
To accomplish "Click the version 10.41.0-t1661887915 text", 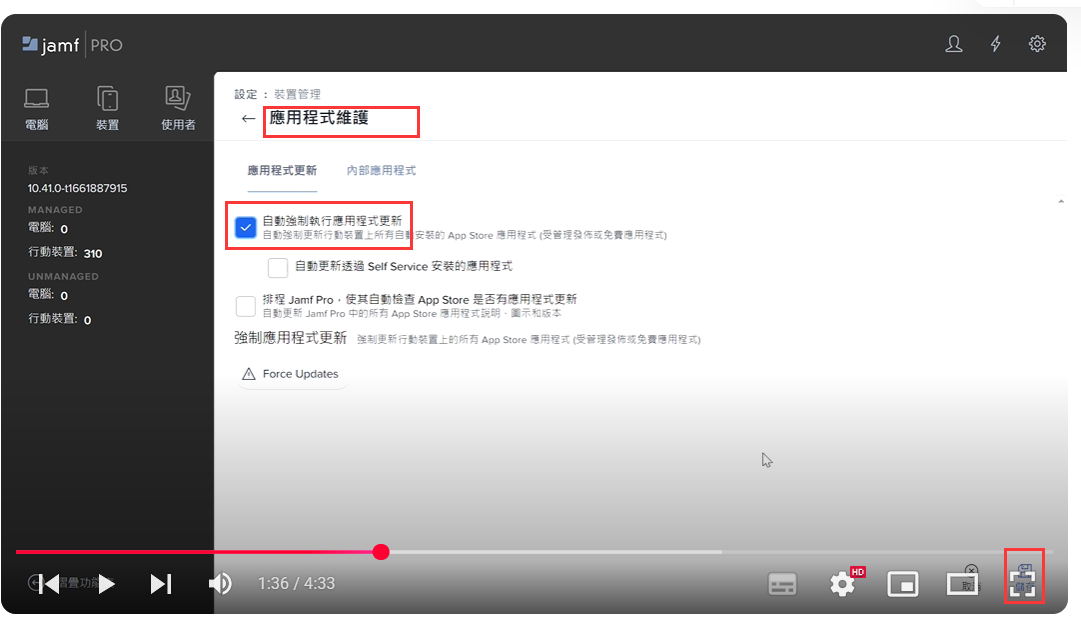I will pyautogui.click(x=77, y=188).
